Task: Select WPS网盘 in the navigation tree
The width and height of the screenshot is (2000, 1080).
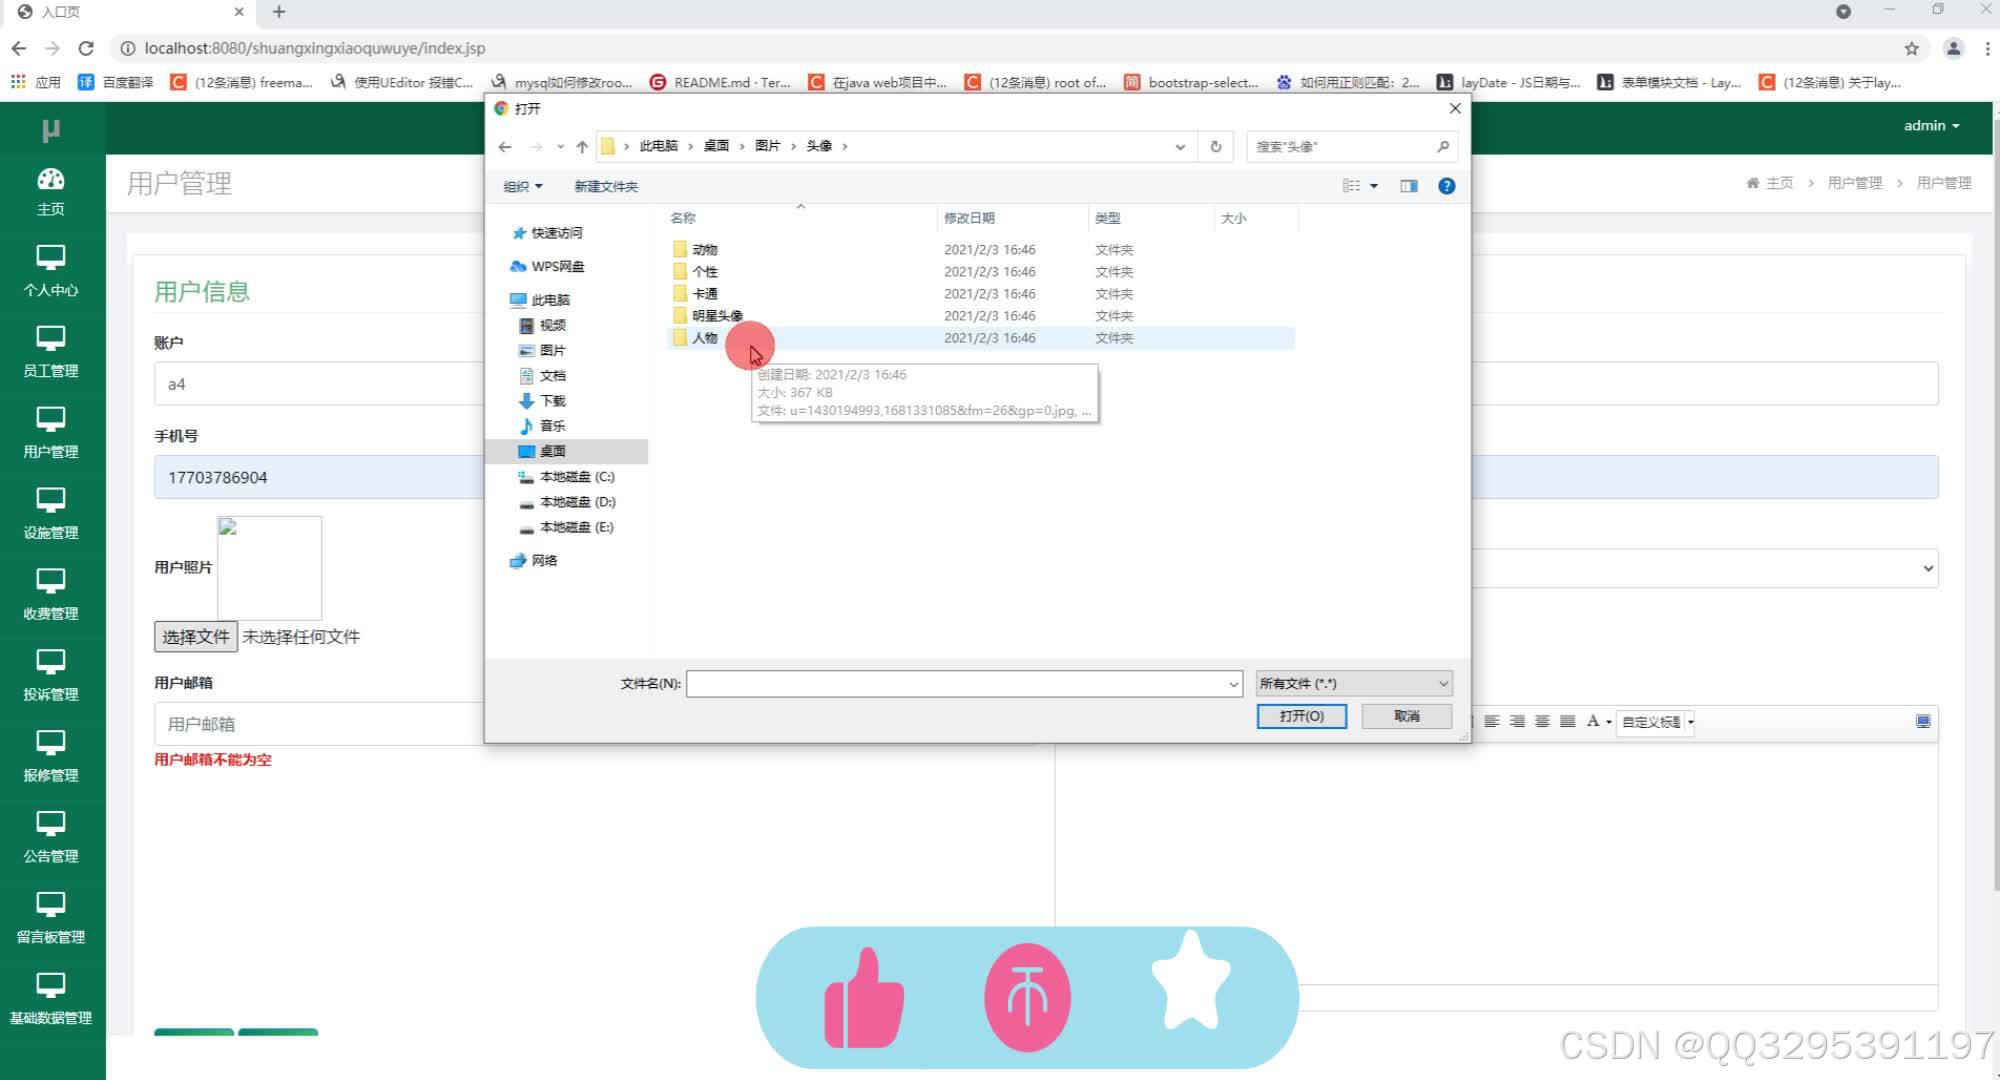Action: 547,267
